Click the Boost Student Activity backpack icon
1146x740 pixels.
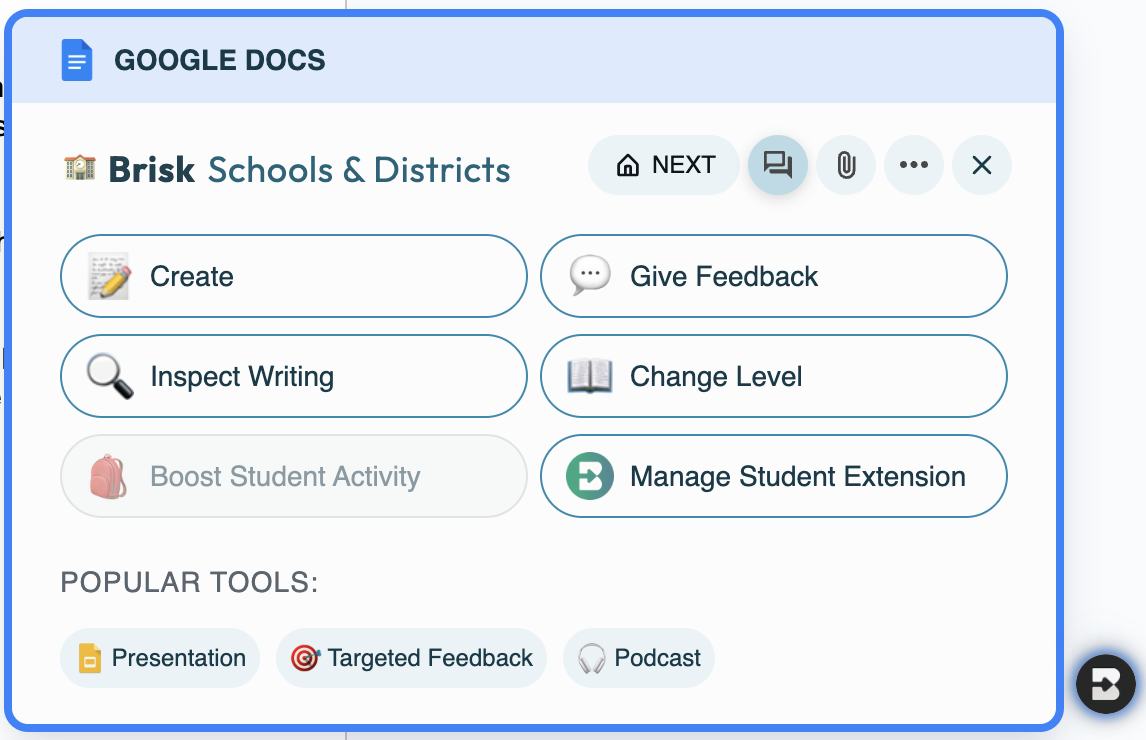108,476
